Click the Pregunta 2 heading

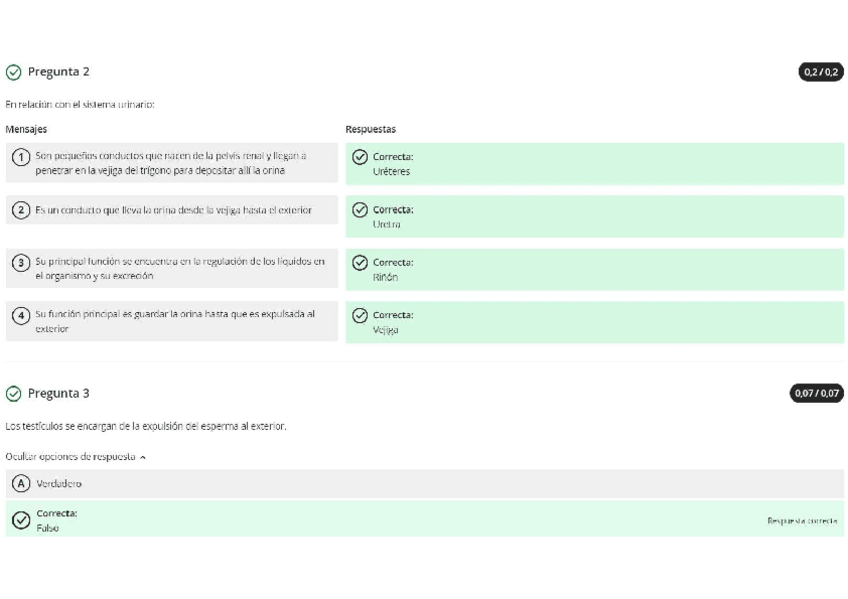[x=58, y=72]
